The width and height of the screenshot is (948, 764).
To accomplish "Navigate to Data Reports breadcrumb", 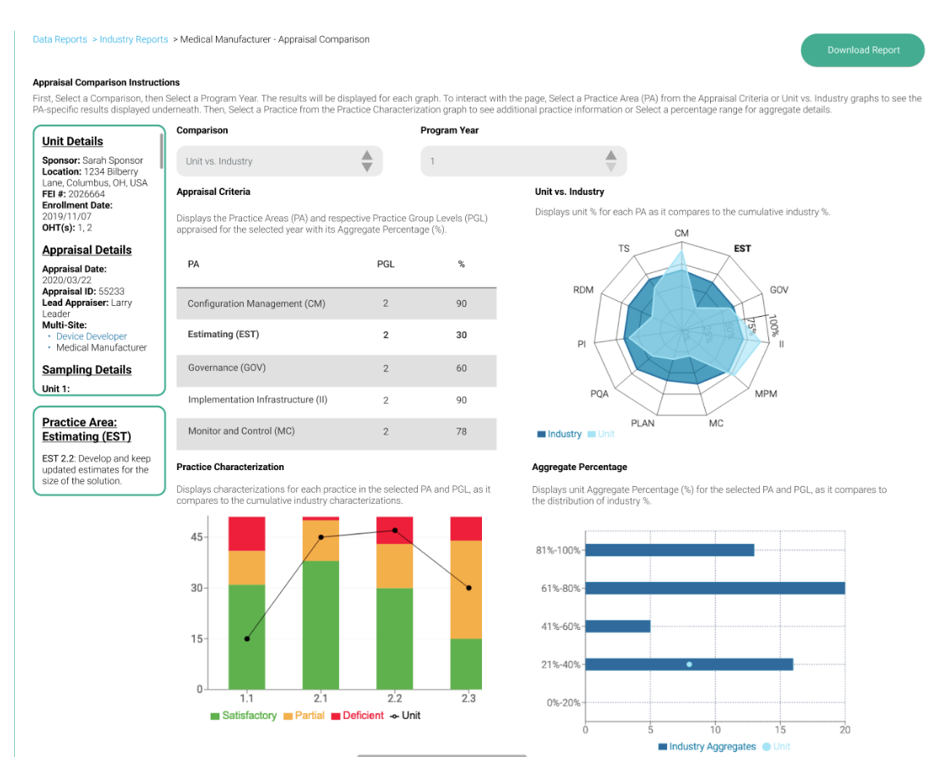I will (59, 38).
